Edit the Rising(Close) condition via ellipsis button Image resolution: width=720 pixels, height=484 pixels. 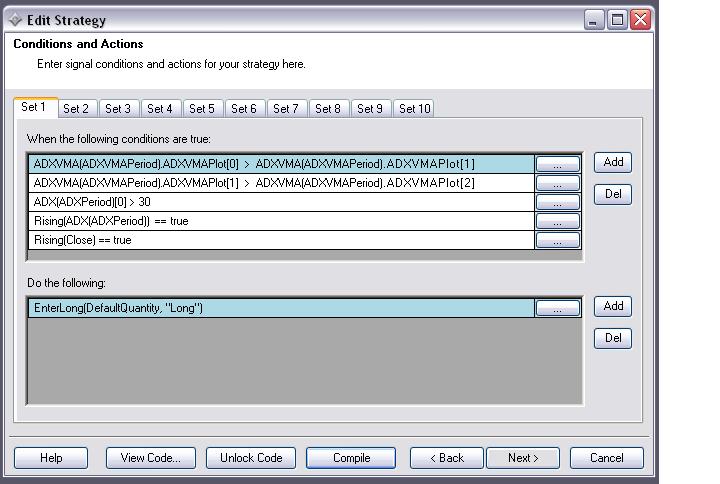coord(557,240)
